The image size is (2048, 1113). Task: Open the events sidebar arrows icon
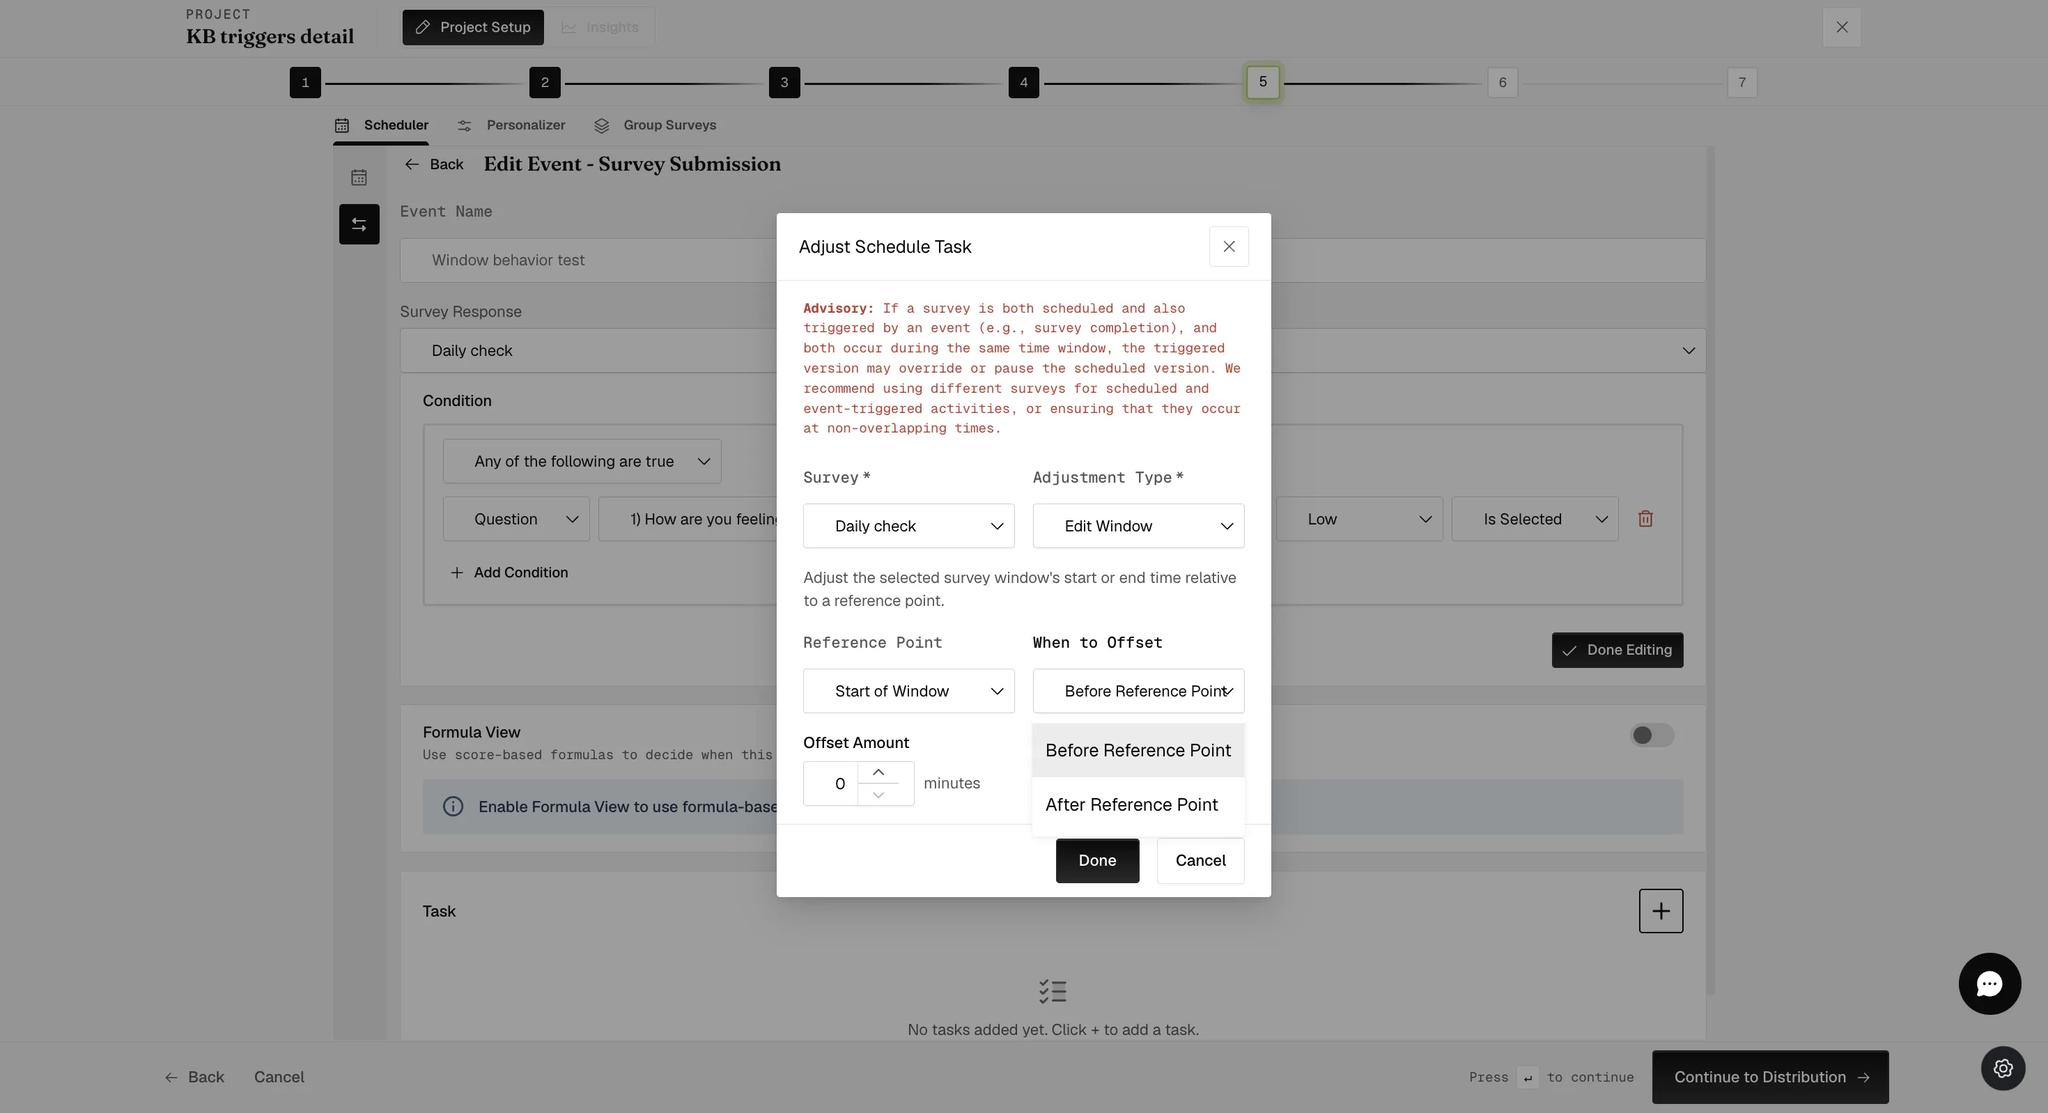click(x=359, y=224)
